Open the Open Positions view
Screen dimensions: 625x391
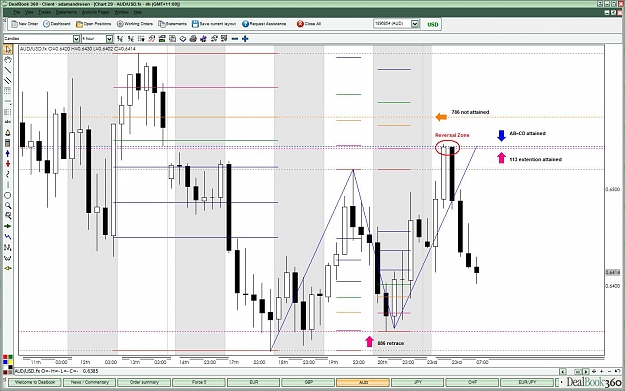(94, 24)
